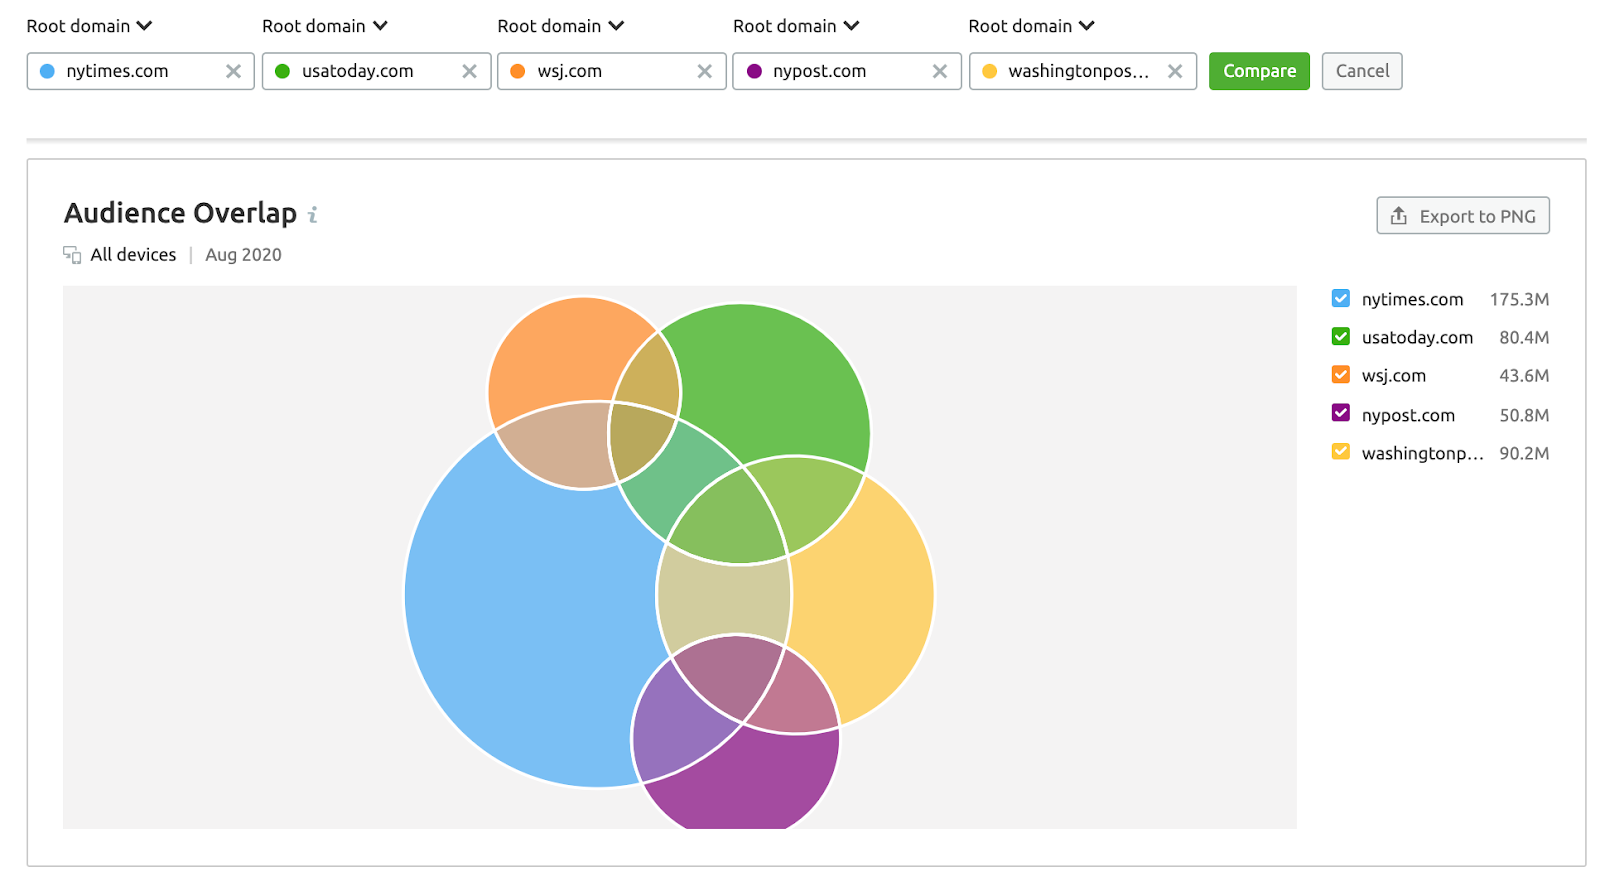Clear the washingtonpost domain entry
The width and height of the screenshot is (1600, 896).
[x=1175, y=71]
